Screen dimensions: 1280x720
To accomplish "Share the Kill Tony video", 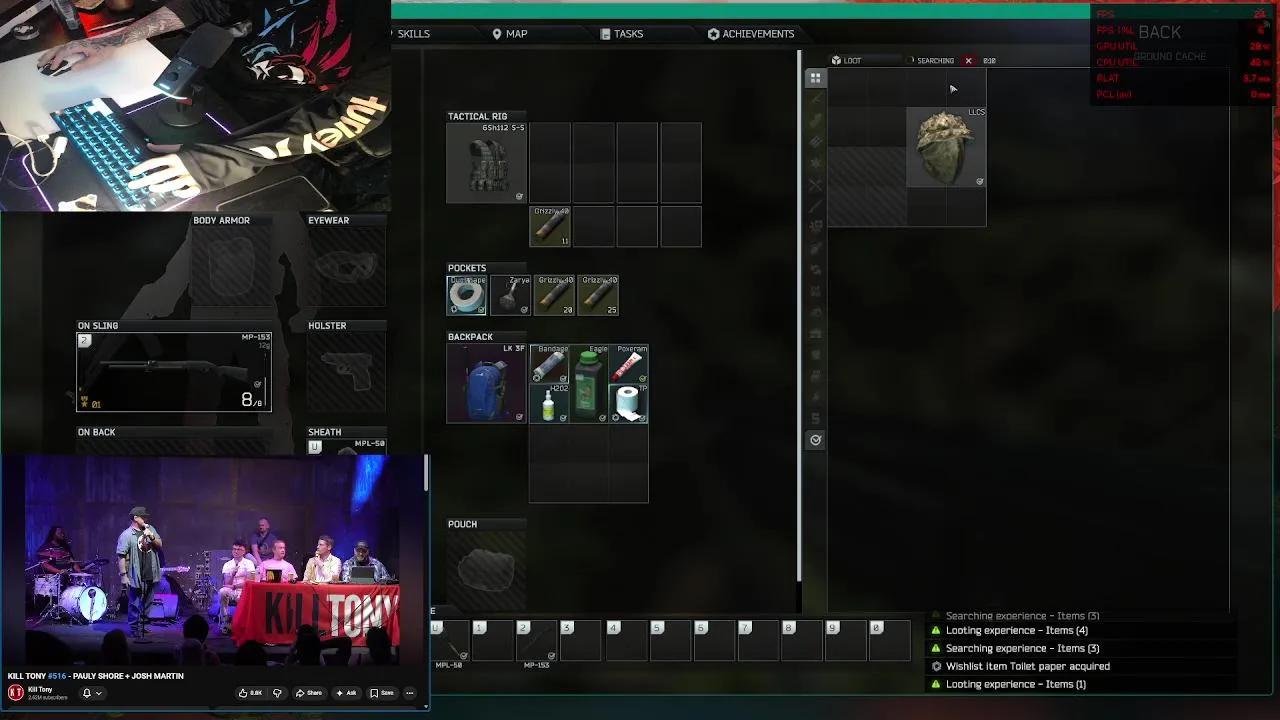I will [x=309, y=693].
